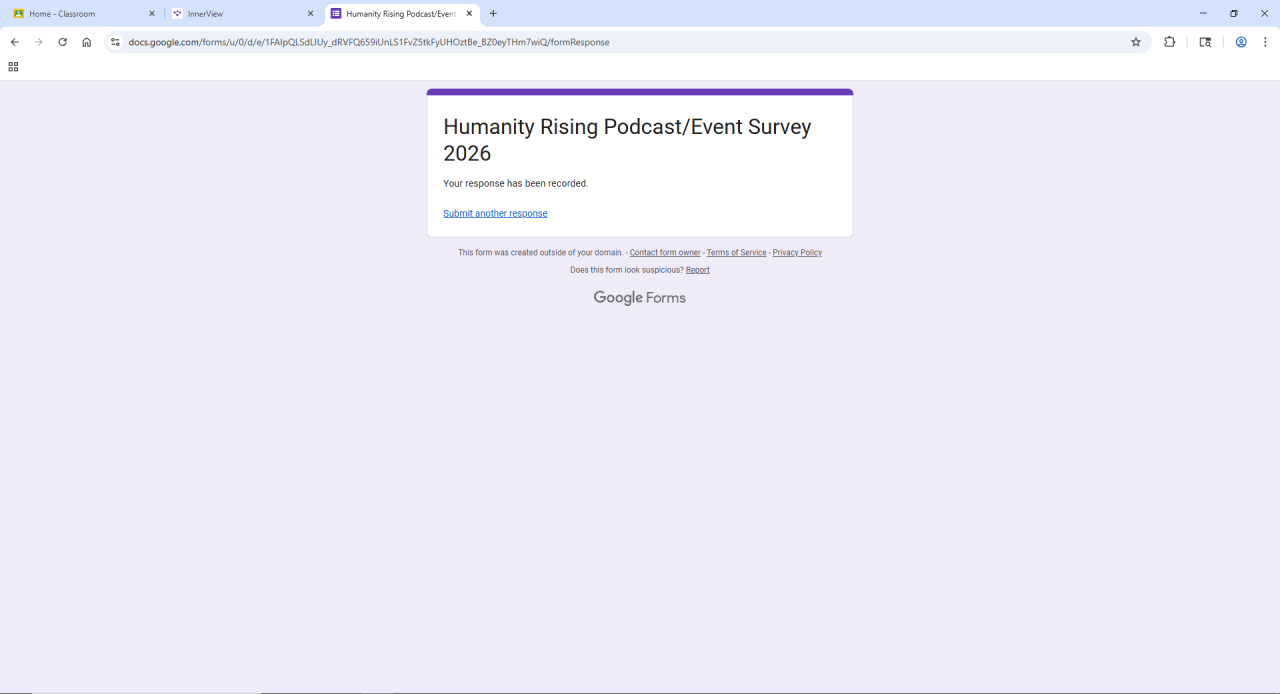The width and height of the screenshot is (1280, 694).
Task: Go back to the previous page
Action: (x=14, y=42)
